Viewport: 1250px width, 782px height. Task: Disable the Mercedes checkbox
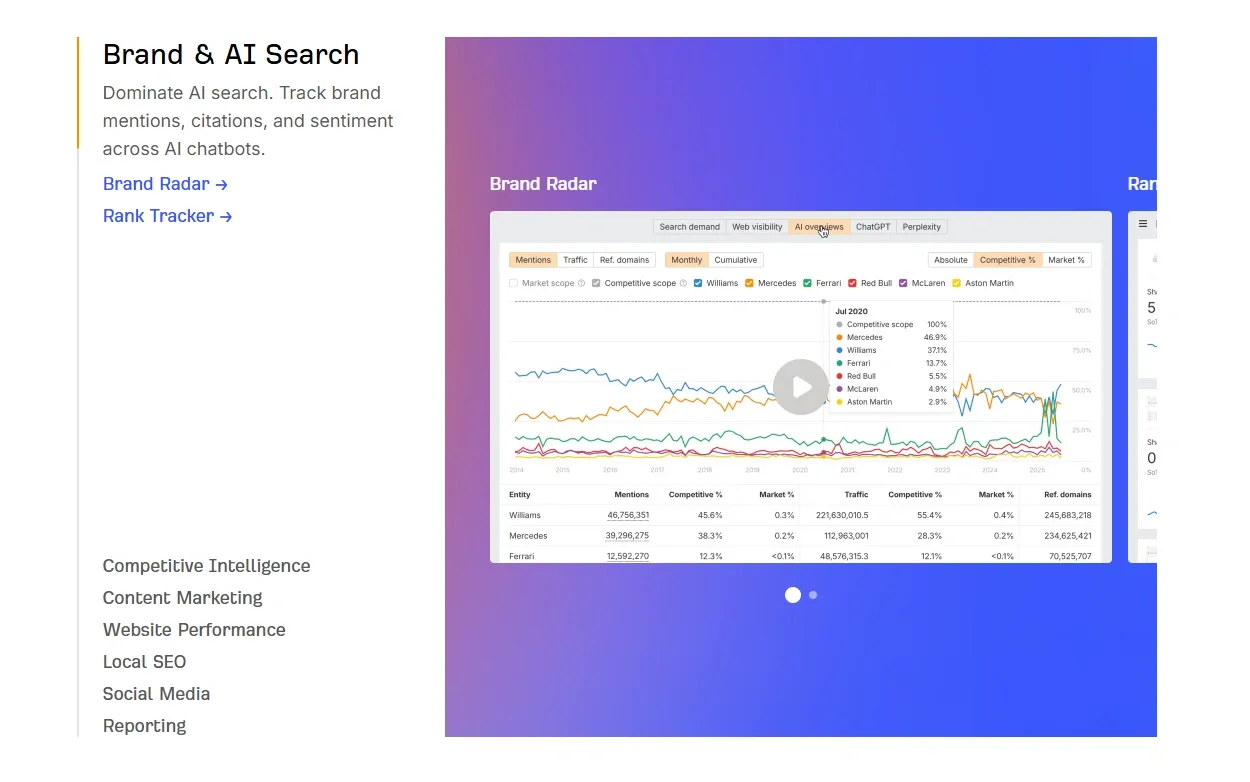tap(750, 283)
